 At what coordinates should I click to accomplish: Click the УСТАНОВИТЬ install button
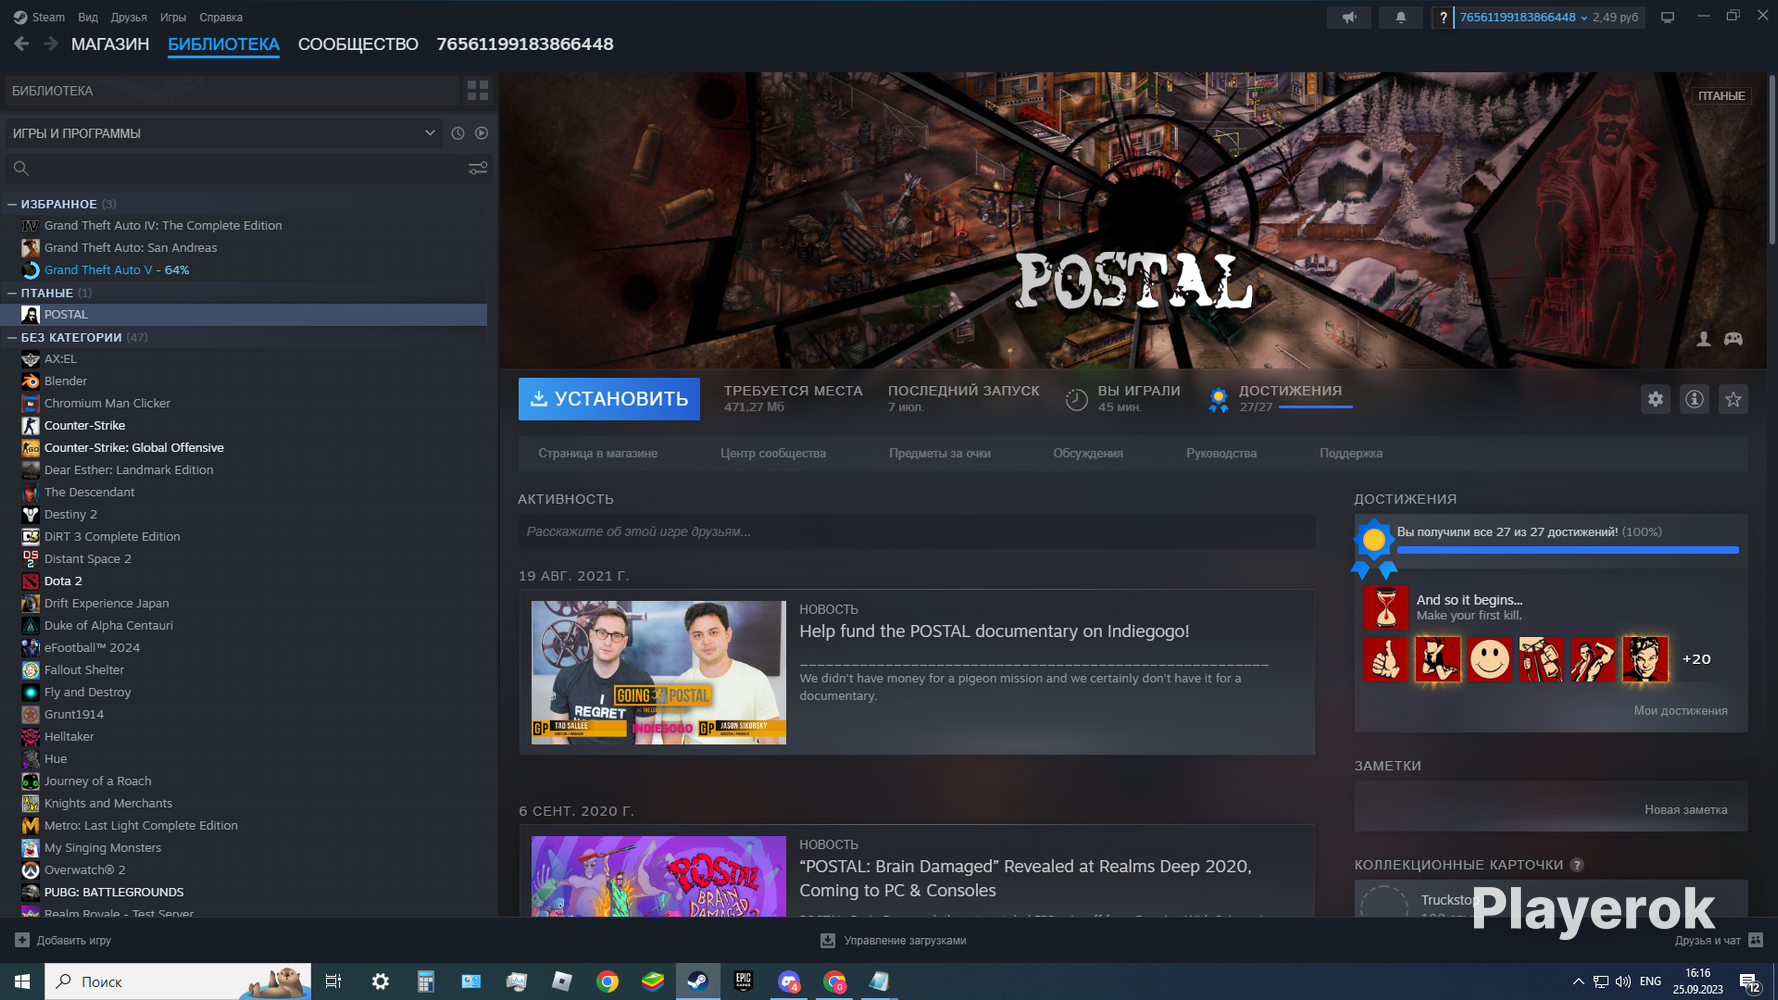point(609,399)
